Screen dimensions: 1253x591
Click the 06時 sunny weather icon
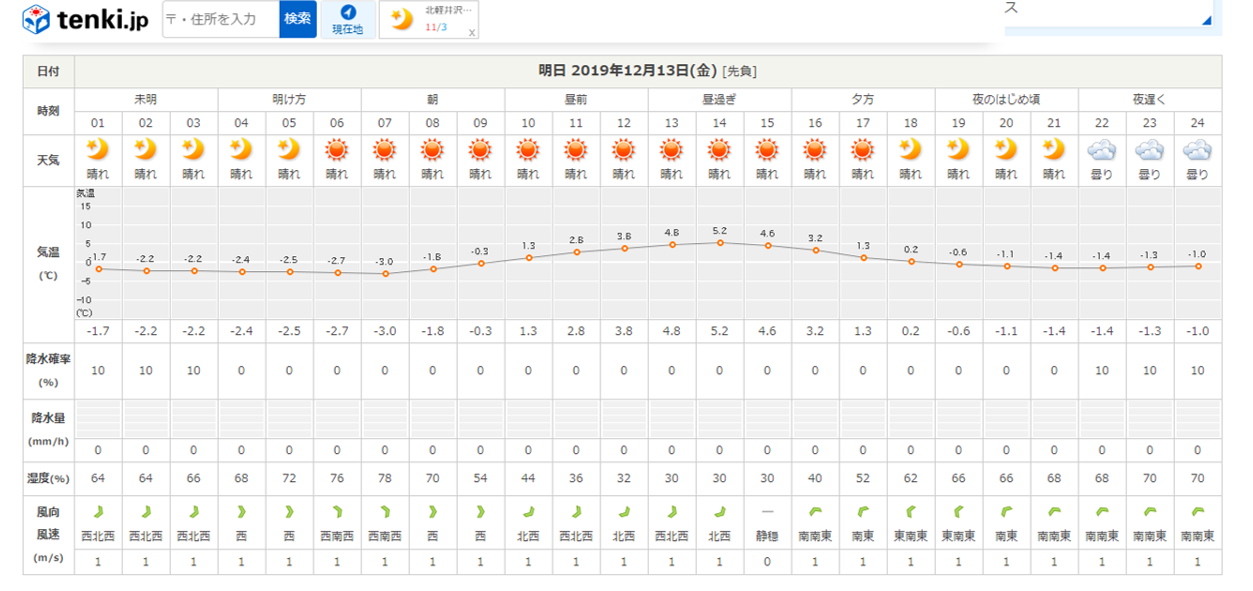coord(337,150)
